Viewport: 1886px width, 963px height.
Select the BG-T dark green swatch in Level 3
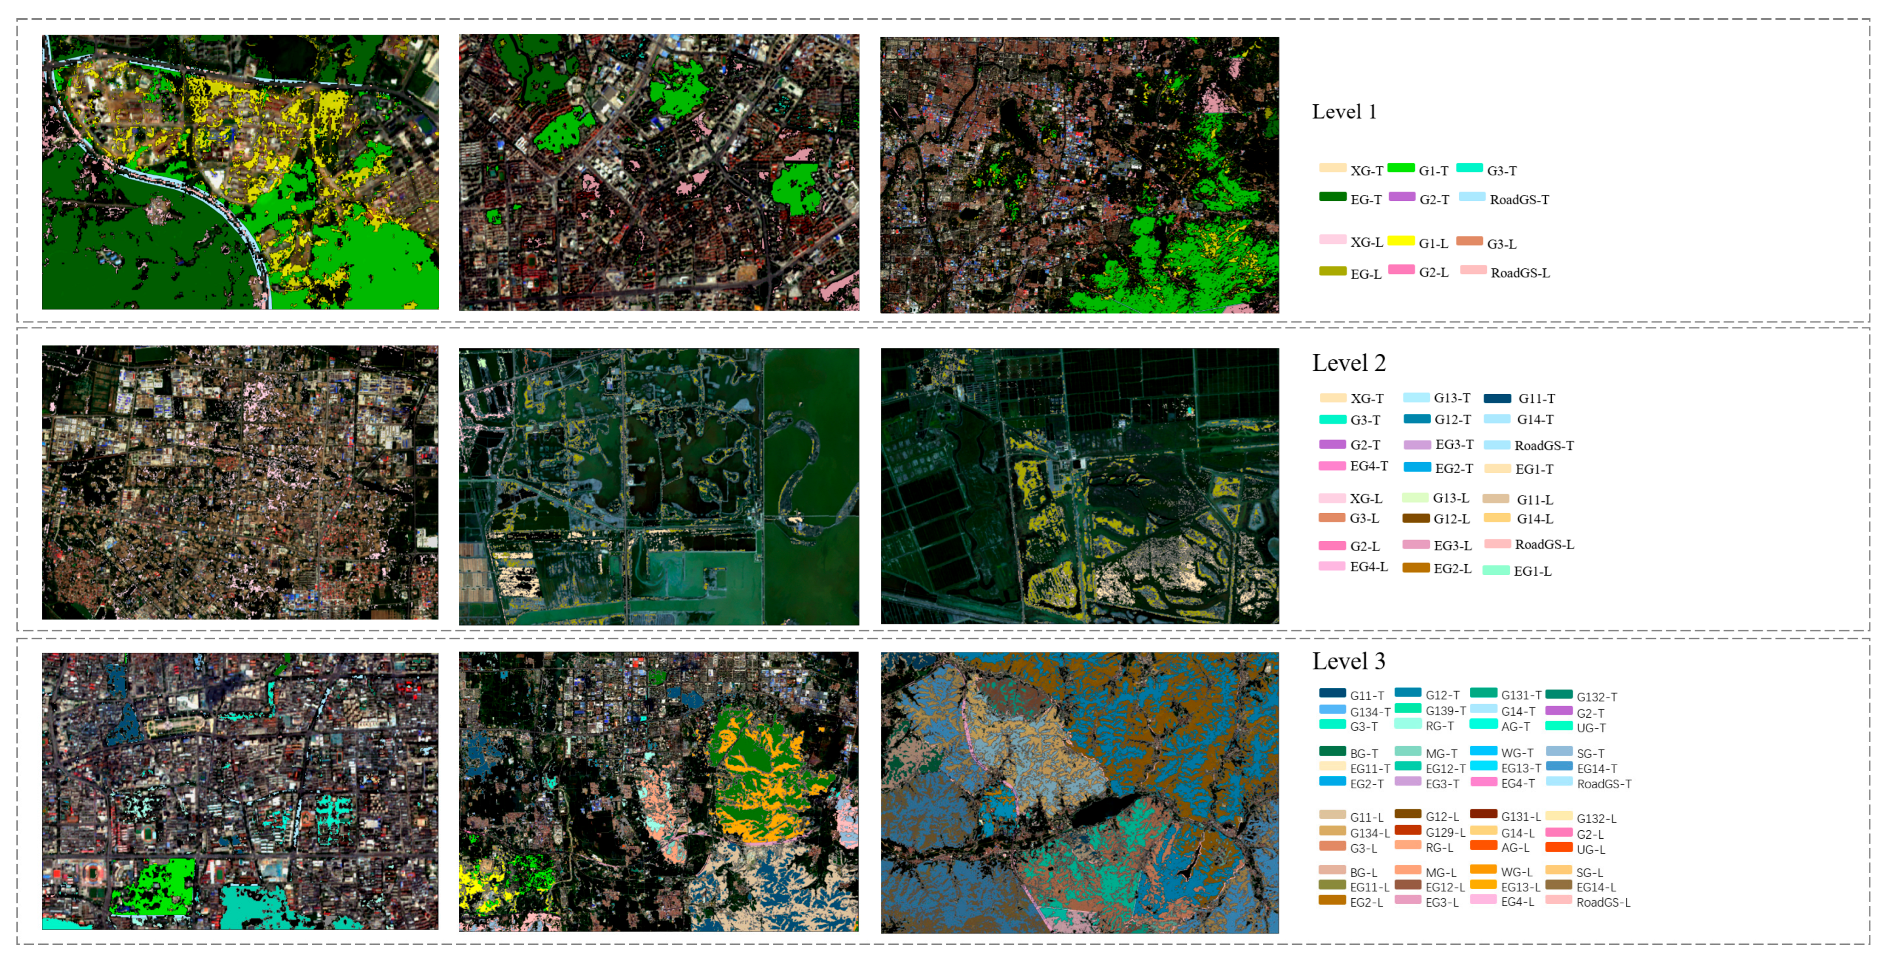pyautogui.click(x=1332, y=751)
